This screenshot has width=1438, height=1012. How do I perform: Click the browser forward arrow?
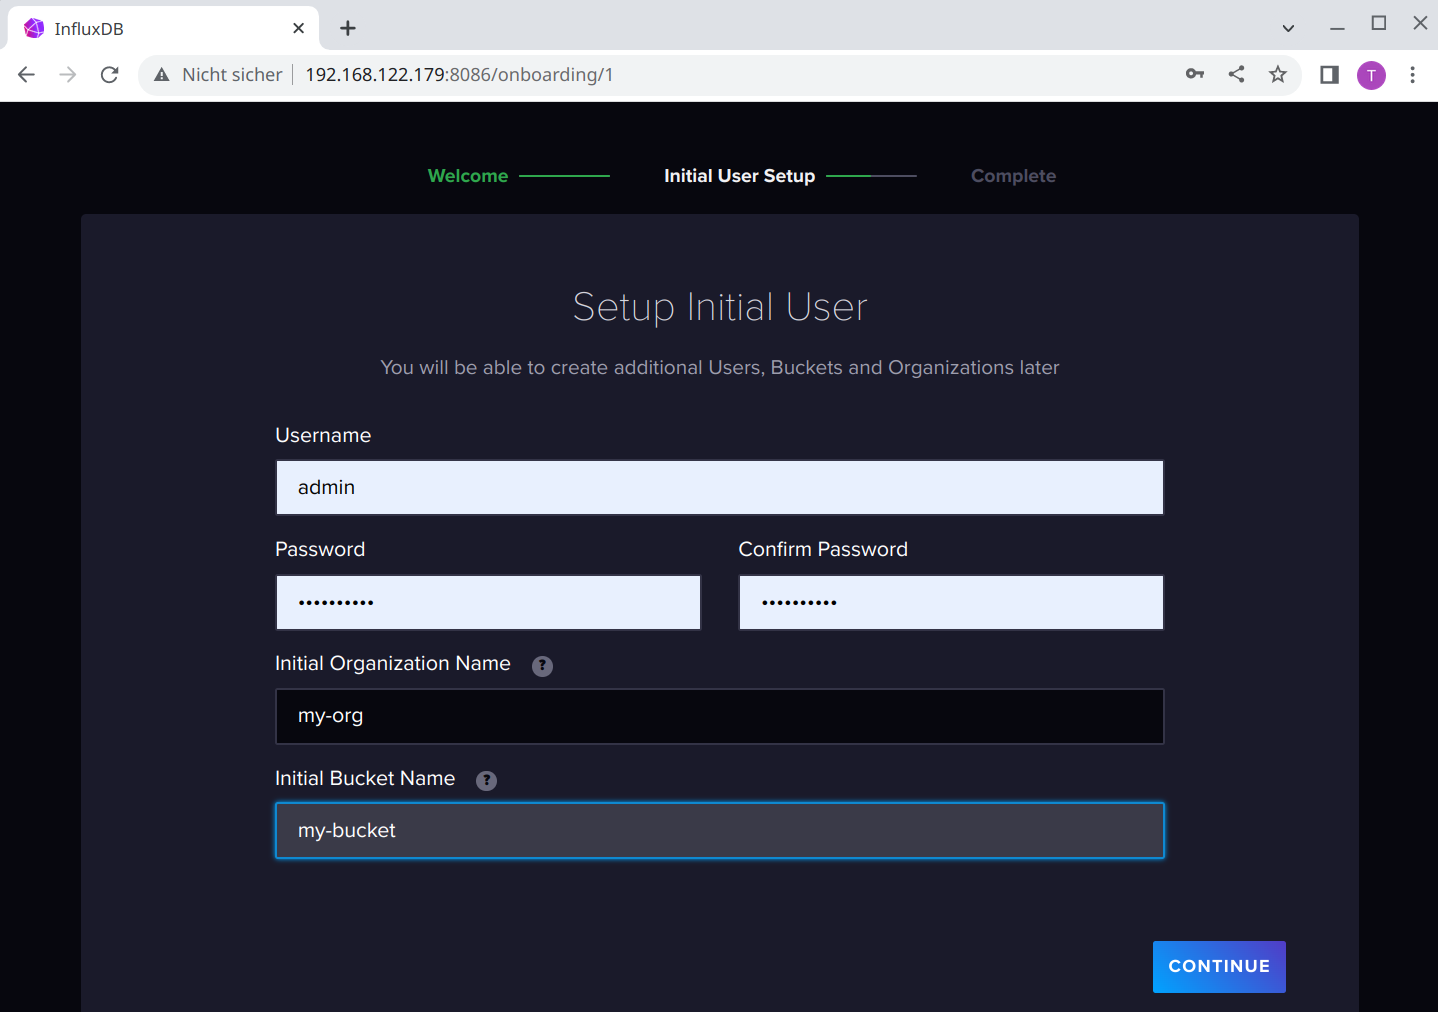pos(68,74)
